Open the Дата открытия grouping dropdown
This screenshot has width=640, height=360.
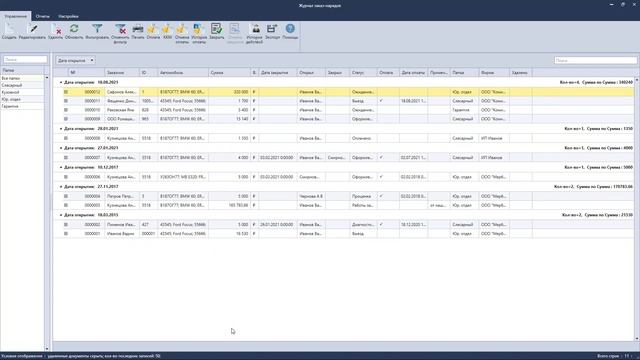[x=75, y=60]
